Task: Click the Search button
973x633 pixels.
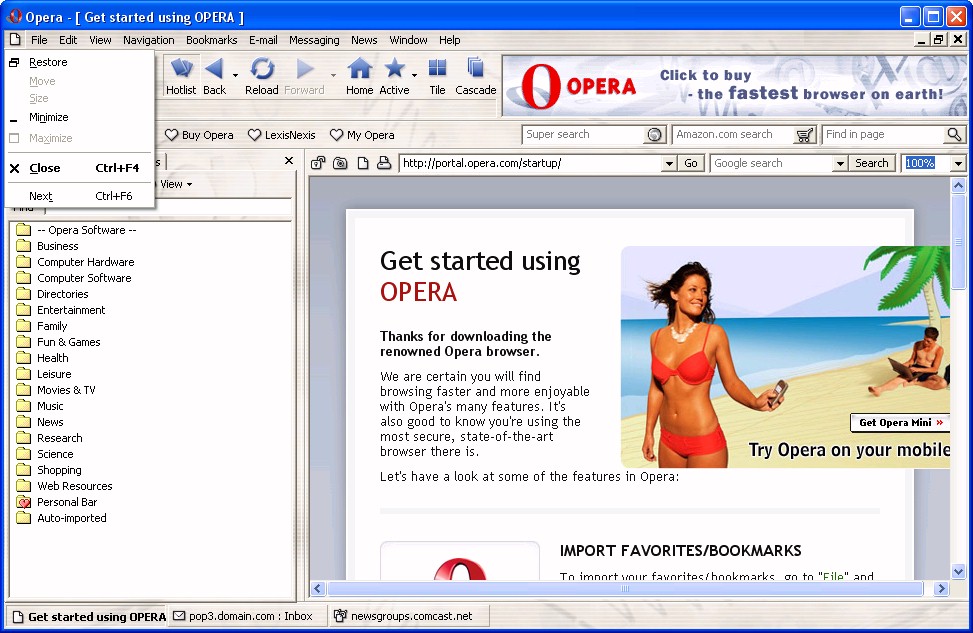Action: pyautogui.click(x=872, y=163)
